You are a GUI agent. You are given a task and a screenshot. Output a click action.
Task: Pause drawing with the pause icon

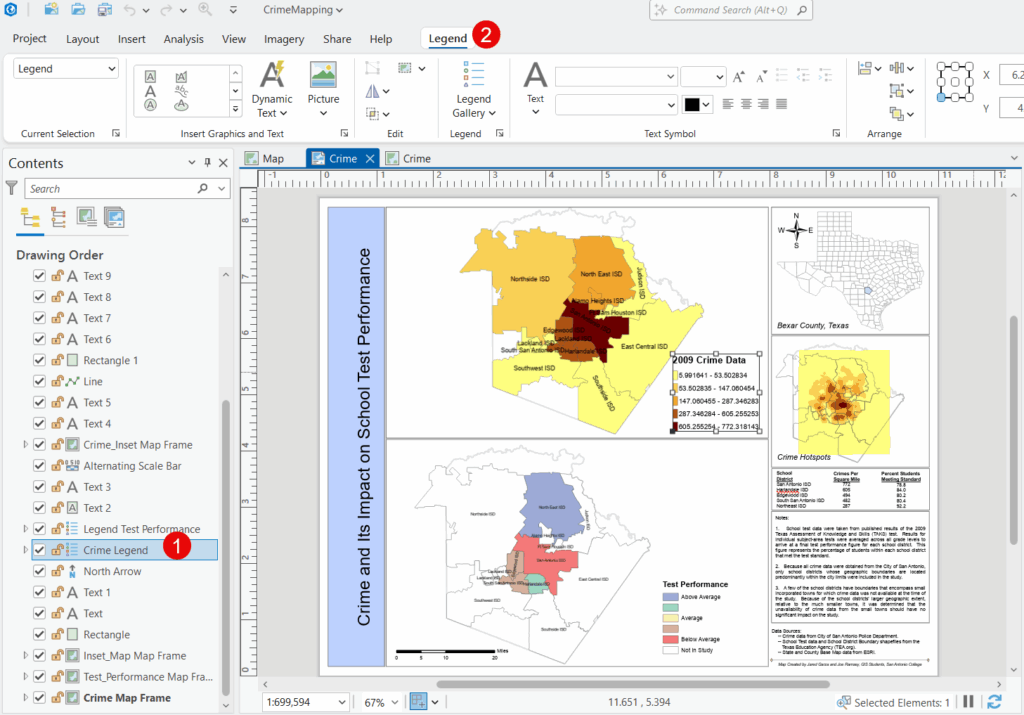pyautogui.click(x=968, y=702)
